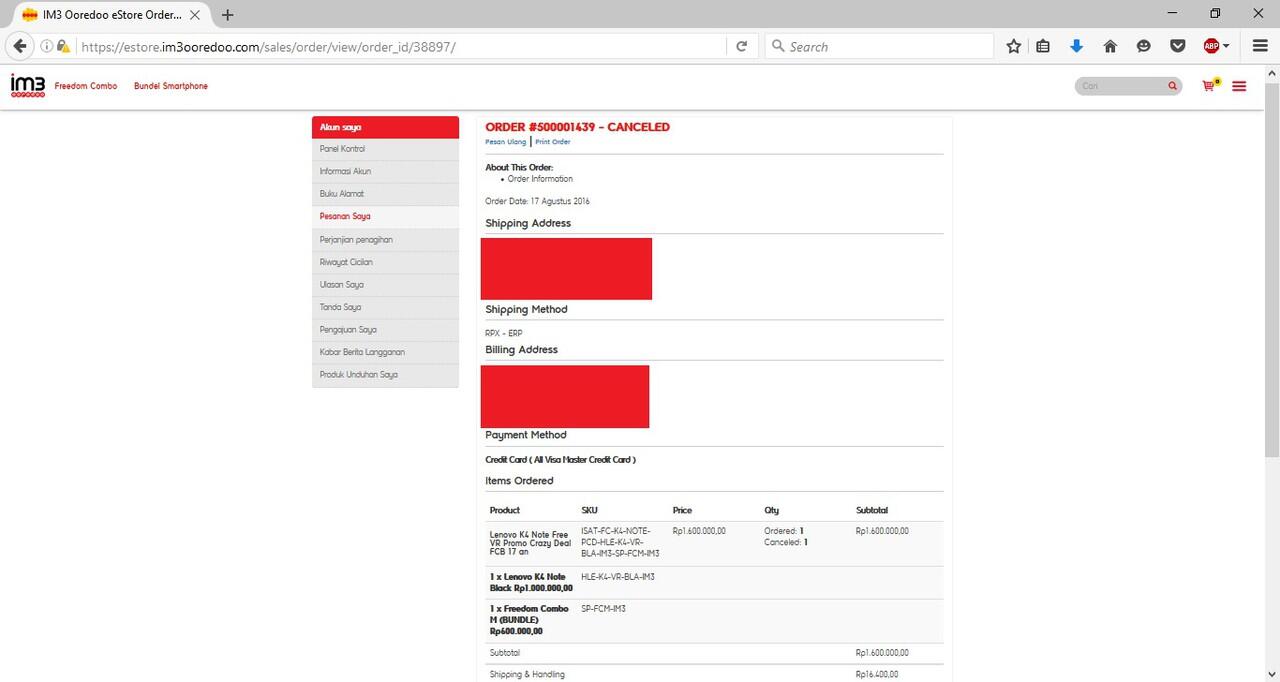Screen dimensions: 1280x682
Task: Go back to the previous page
Action: tap(20, 46)
